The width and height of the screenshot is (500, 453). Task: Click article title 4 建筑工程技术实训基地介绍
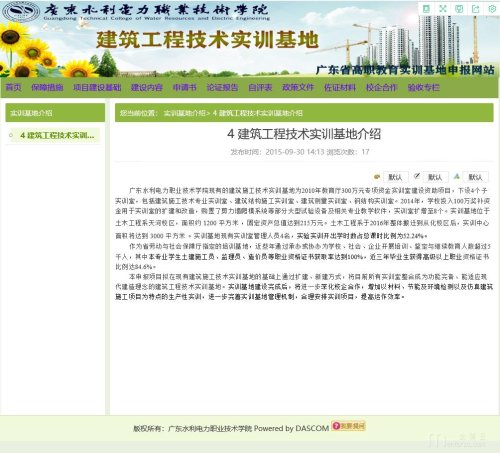point(304,134)
